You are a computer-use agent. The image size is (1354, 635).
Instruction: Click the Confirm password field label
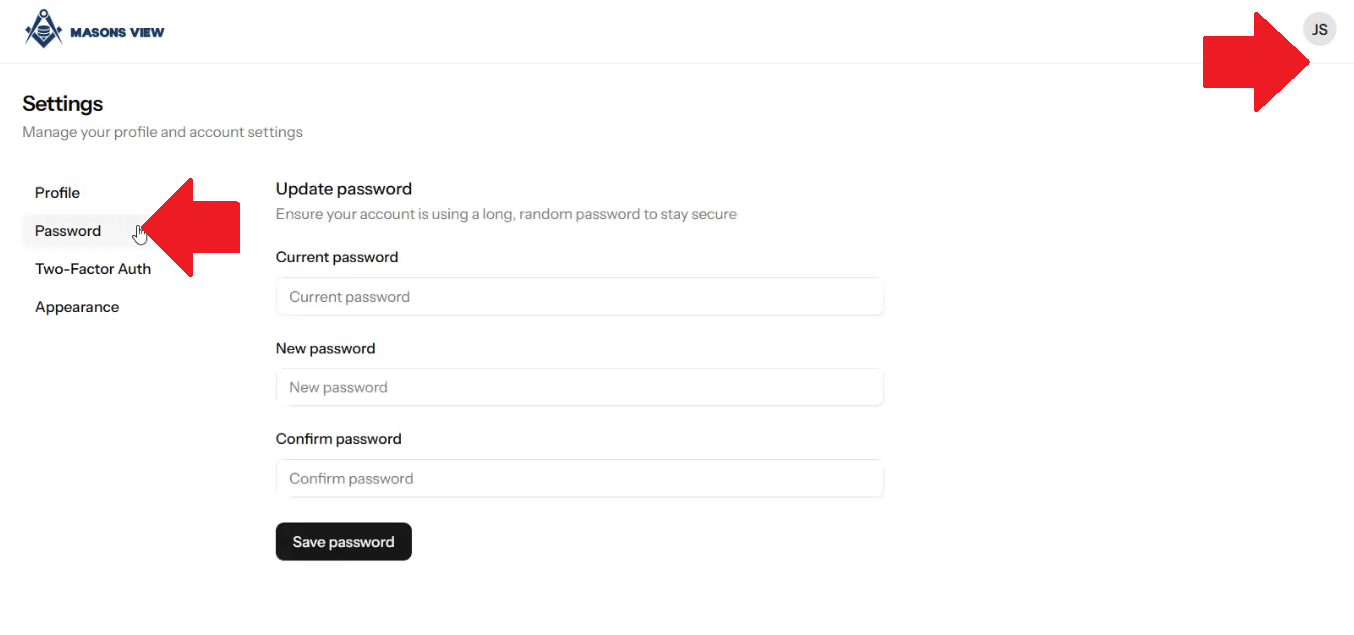[338, 439]
